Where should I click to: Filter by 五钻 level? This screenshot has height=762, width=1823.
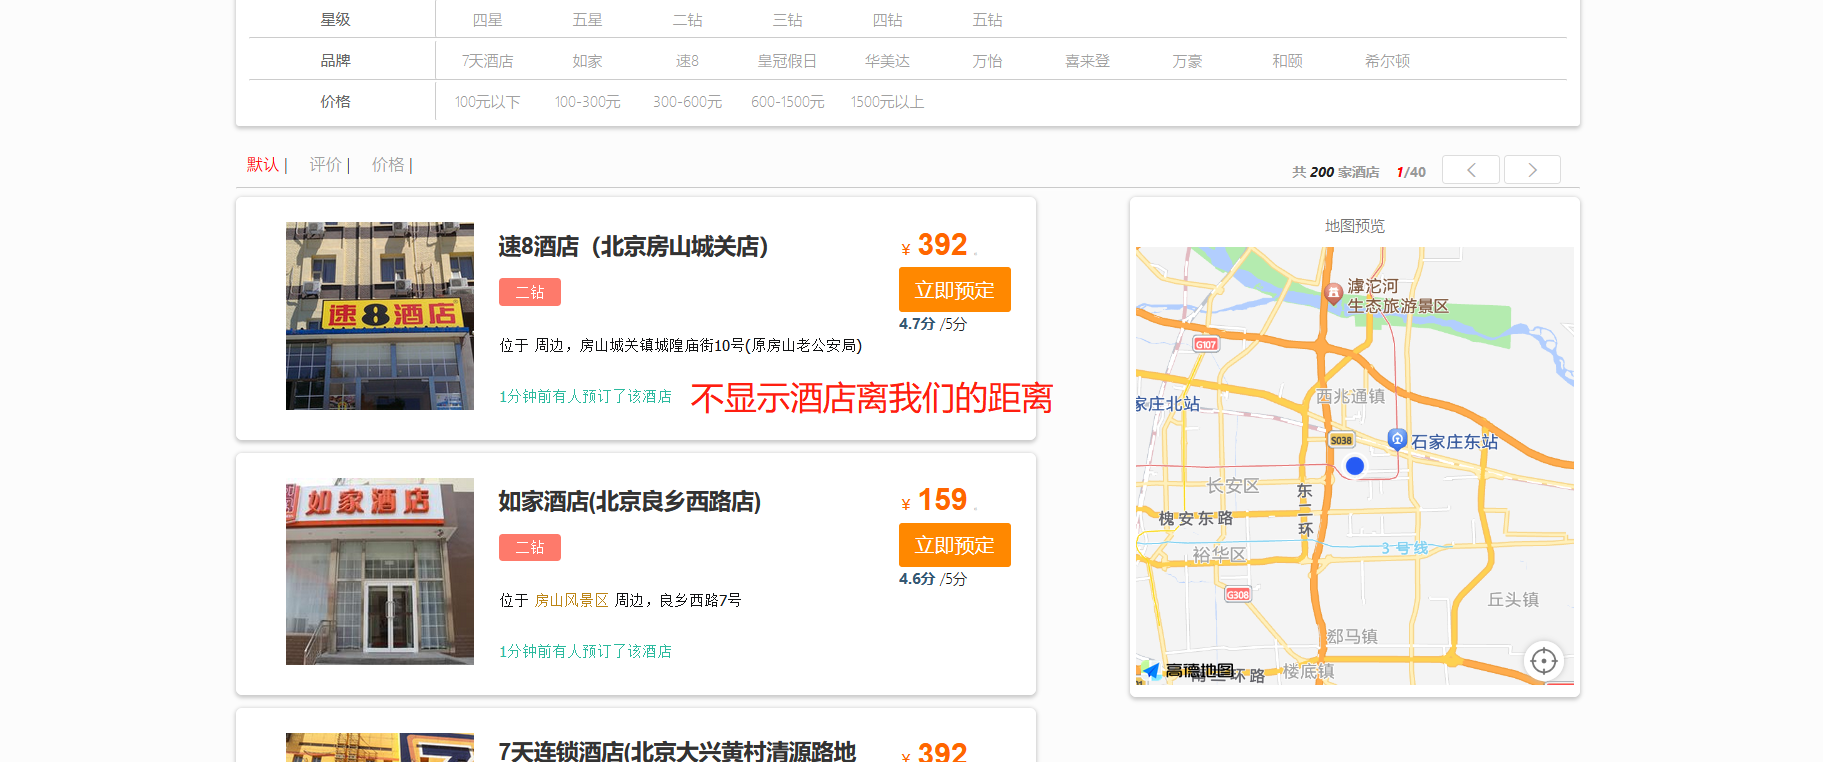988,20
